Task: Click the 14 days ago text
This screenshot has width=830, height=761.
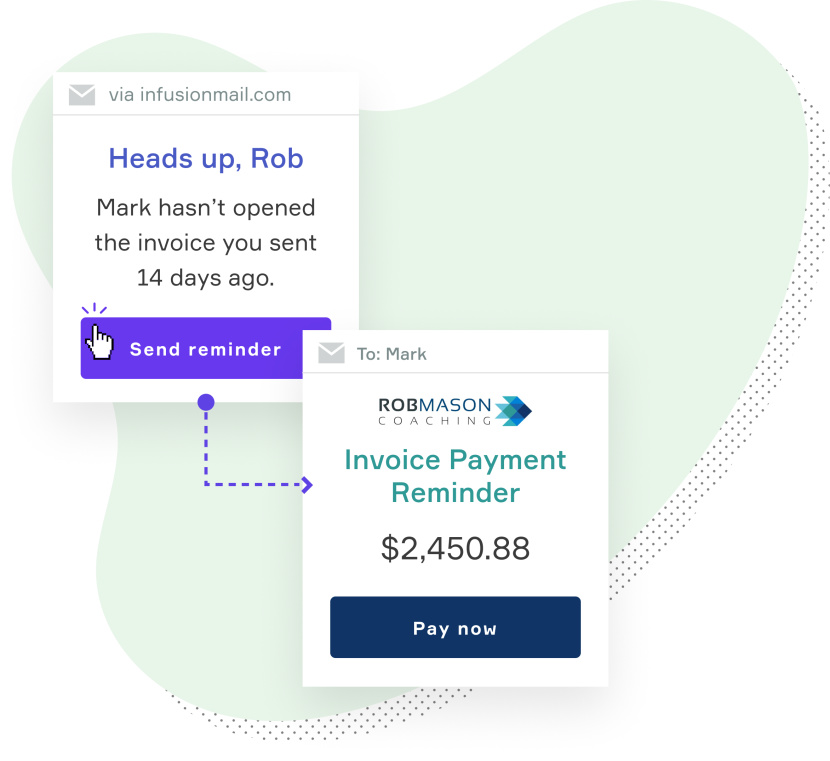Action: (206, 278)
